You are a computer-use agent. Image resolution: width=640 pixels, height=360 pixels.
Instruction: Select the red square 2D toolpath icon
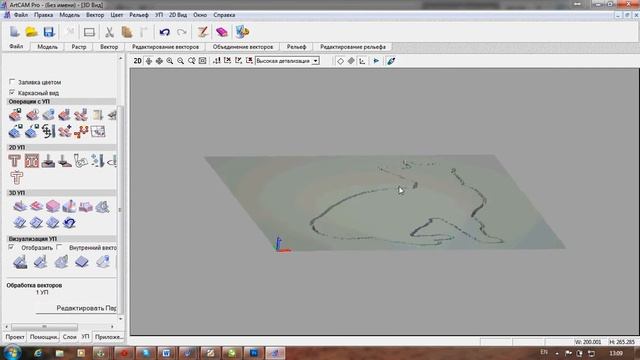tap(31, 161)
